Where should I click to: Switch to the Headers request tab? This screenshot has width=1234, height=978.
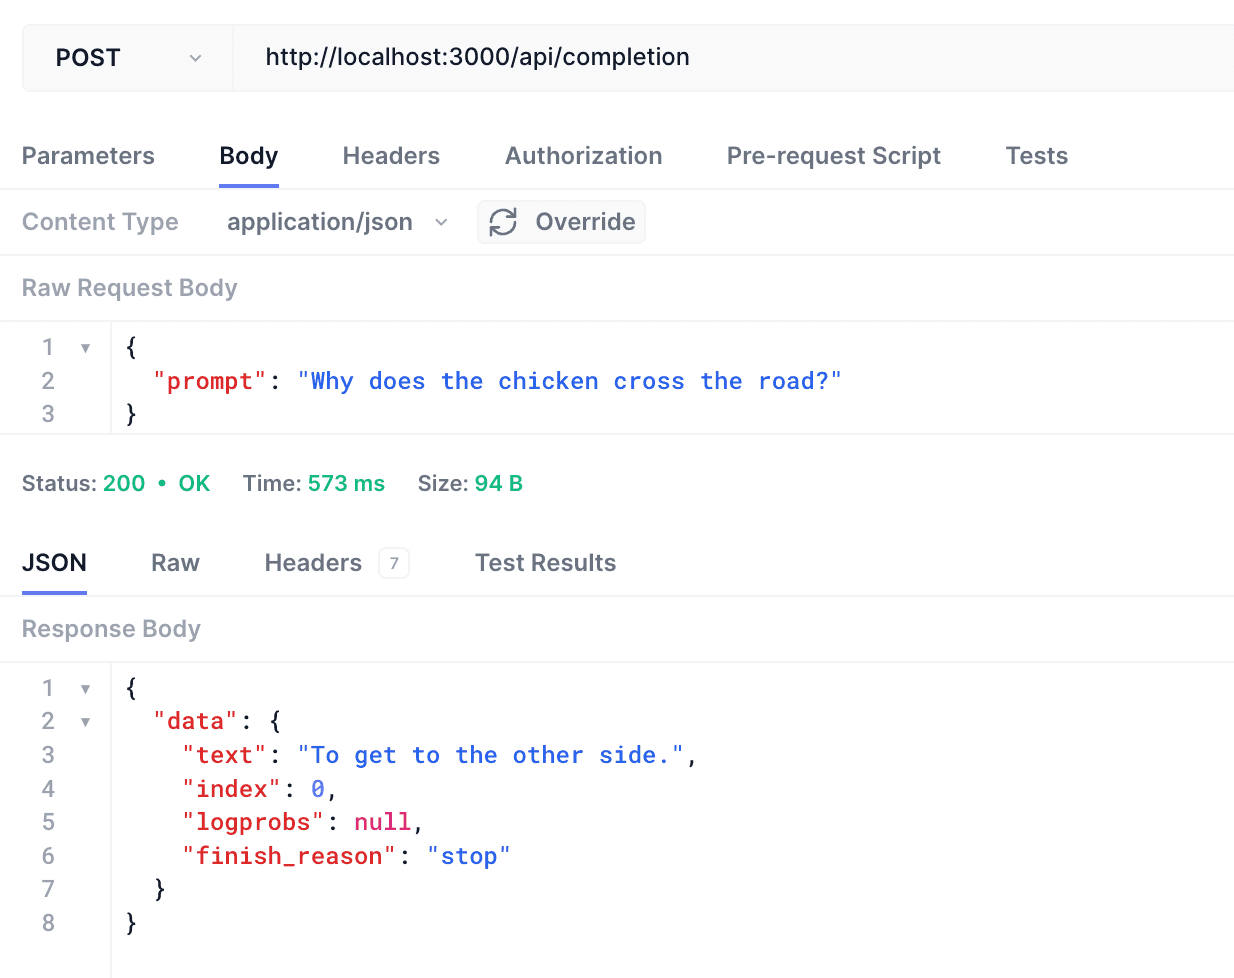click(391, 156)
